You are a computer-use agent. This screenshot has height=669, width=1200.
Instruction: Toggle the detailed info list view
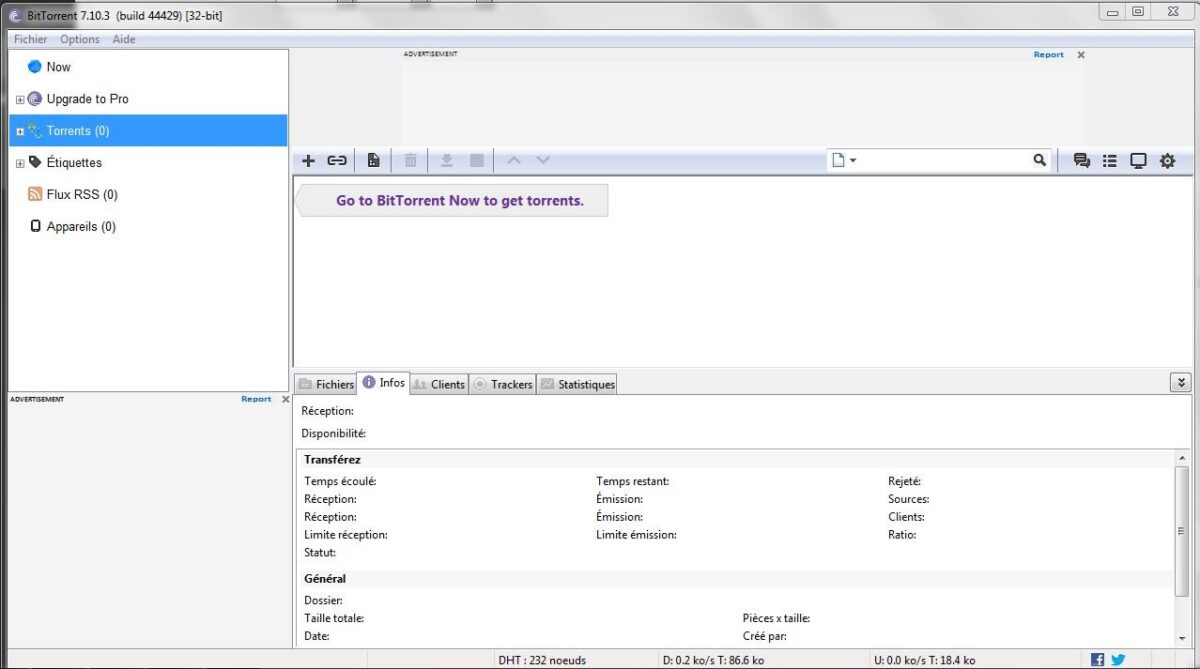[1109, 160]
